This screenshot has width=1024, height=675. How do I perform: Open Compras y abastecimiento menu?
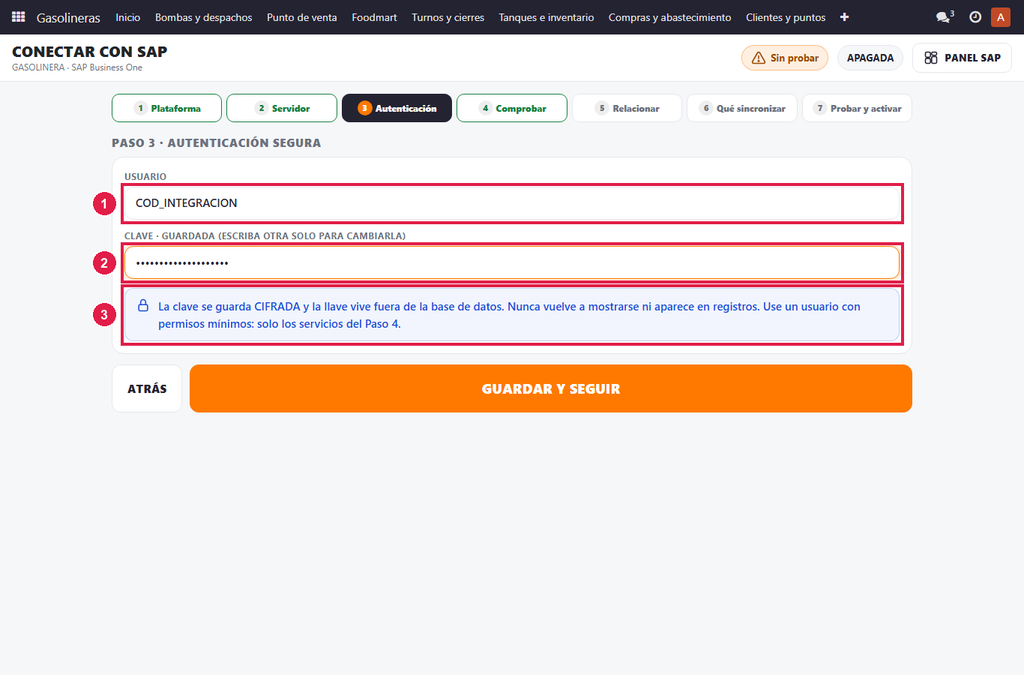670,17
